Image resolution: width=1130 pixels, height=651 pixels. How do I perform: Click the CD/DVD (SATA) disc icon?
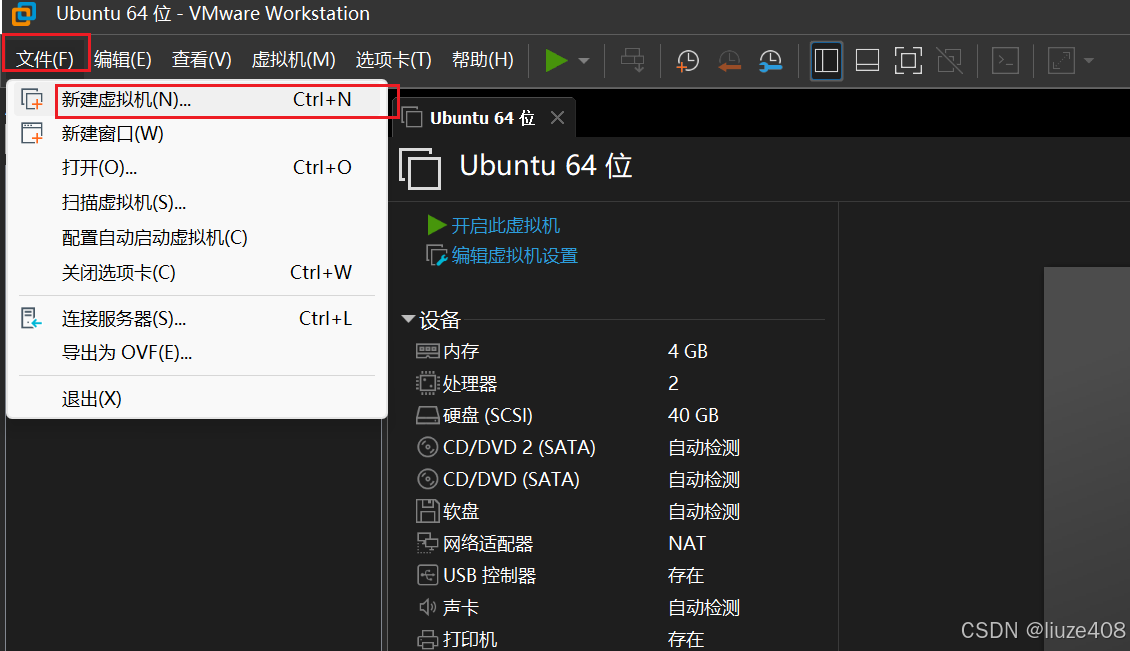tap(427, 479)
